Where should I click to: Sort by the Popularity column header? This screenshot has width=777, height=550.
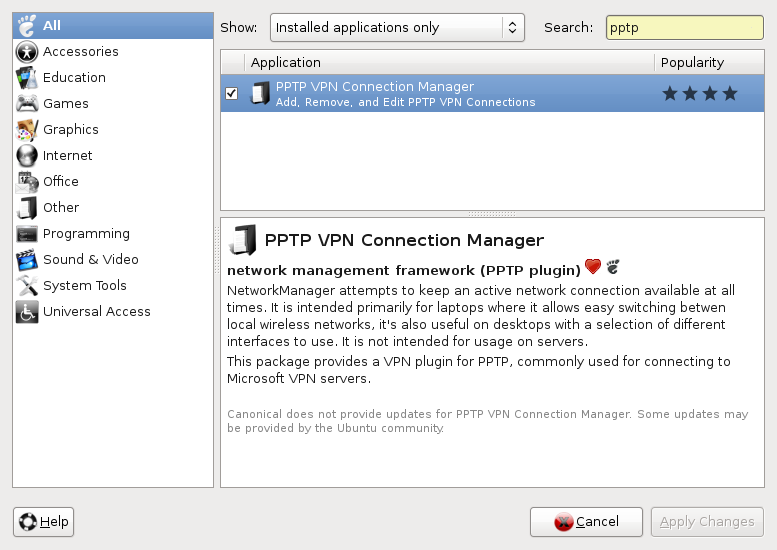coord(709,62)
